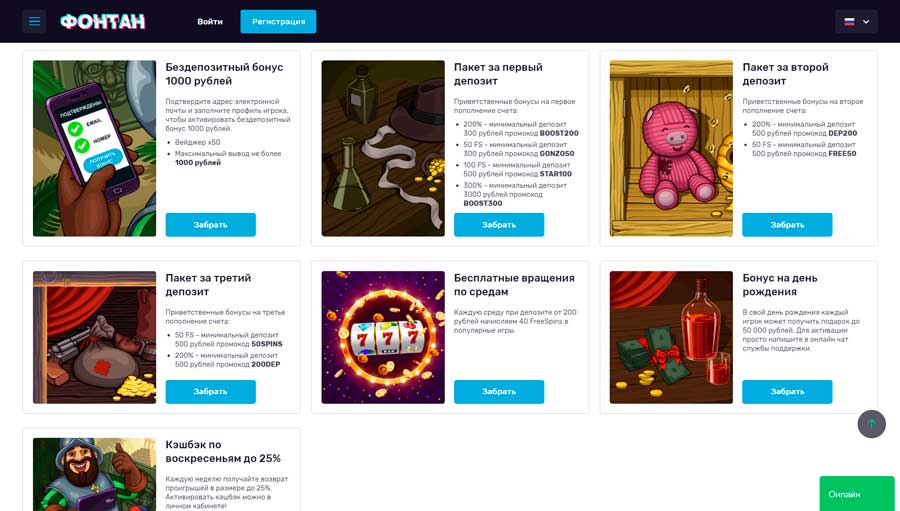Click Забрать under Пакет за первый депозит
900x511 pixels.
(x=499, y=224)
